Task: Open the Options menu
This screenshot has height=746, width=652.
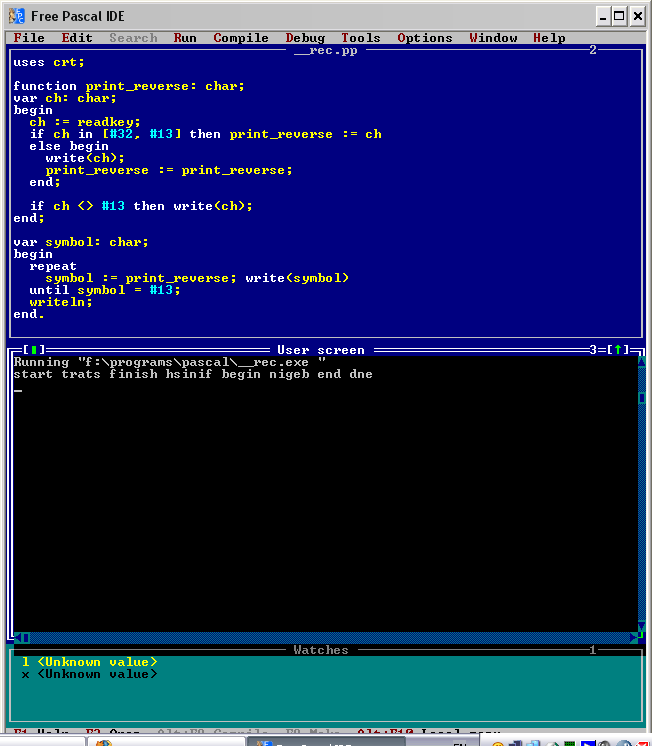Action: 425,38
